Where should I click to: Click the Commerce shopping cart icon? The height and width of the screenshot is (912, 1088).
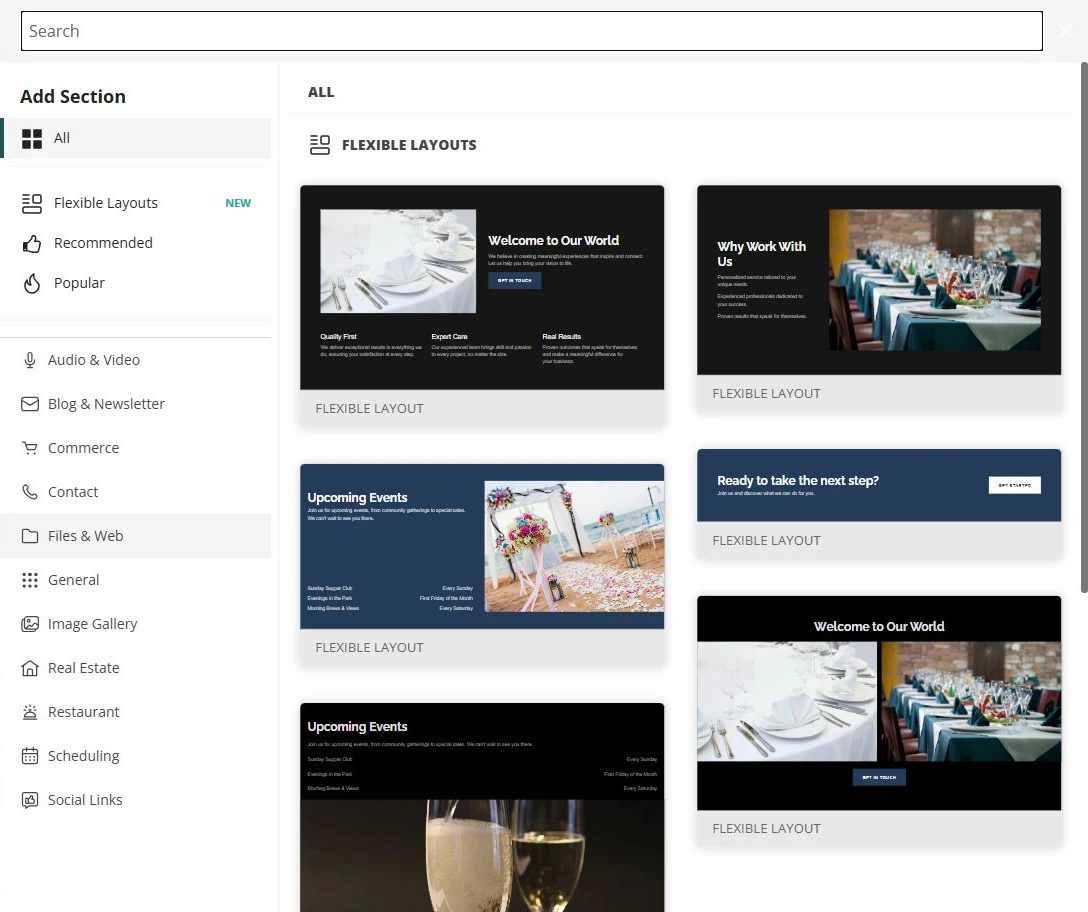[30, 448]
